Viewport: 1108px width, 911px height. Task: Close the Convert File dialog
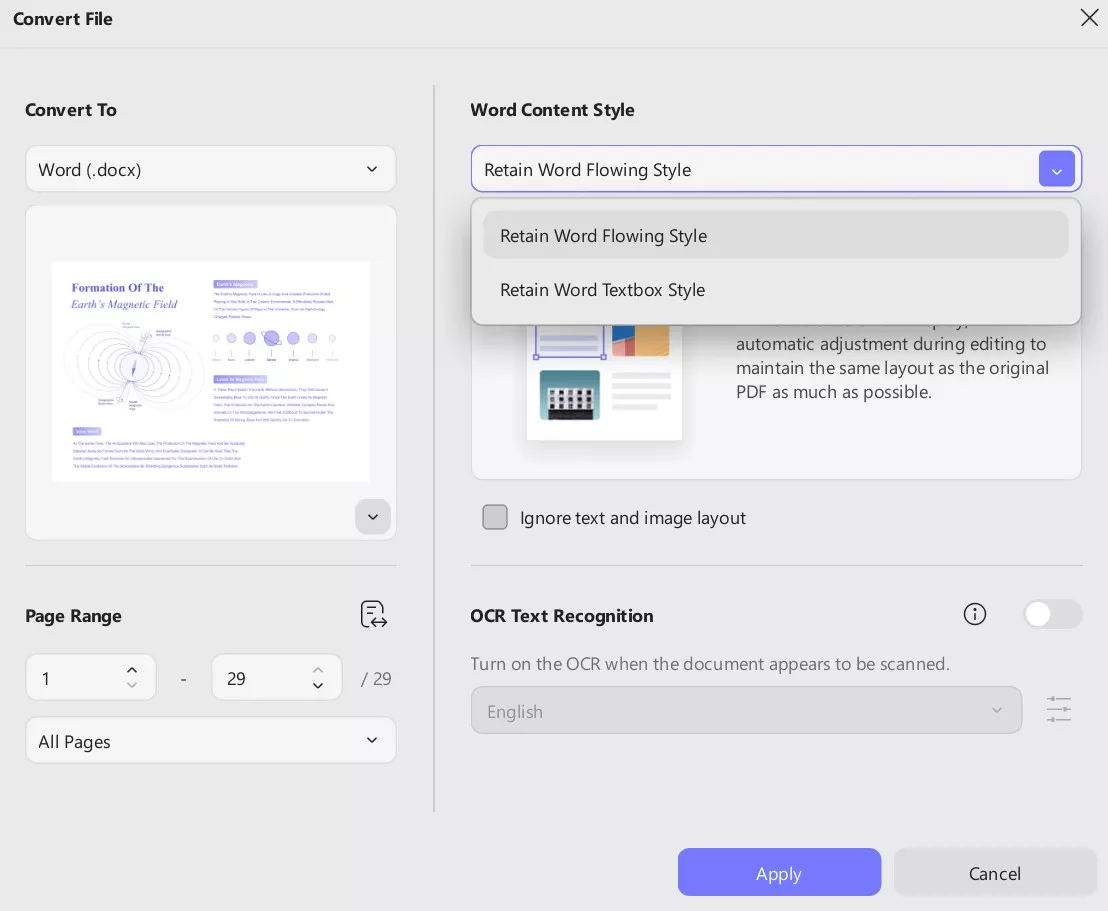[1089, 18]
